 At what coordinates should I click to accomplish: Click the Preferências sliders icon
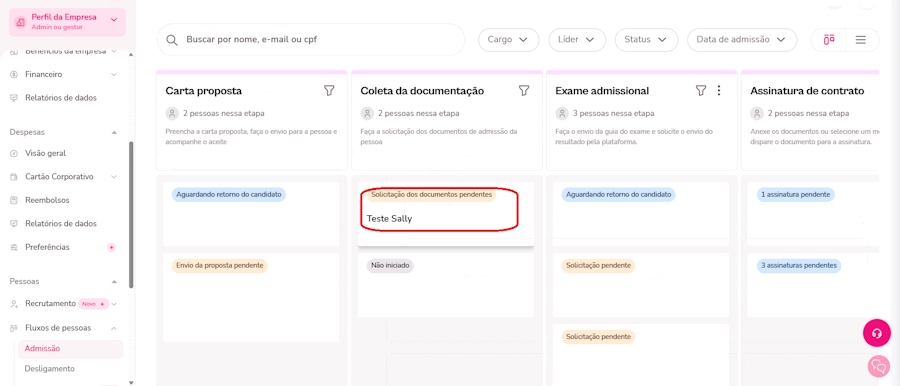(14, 247)
